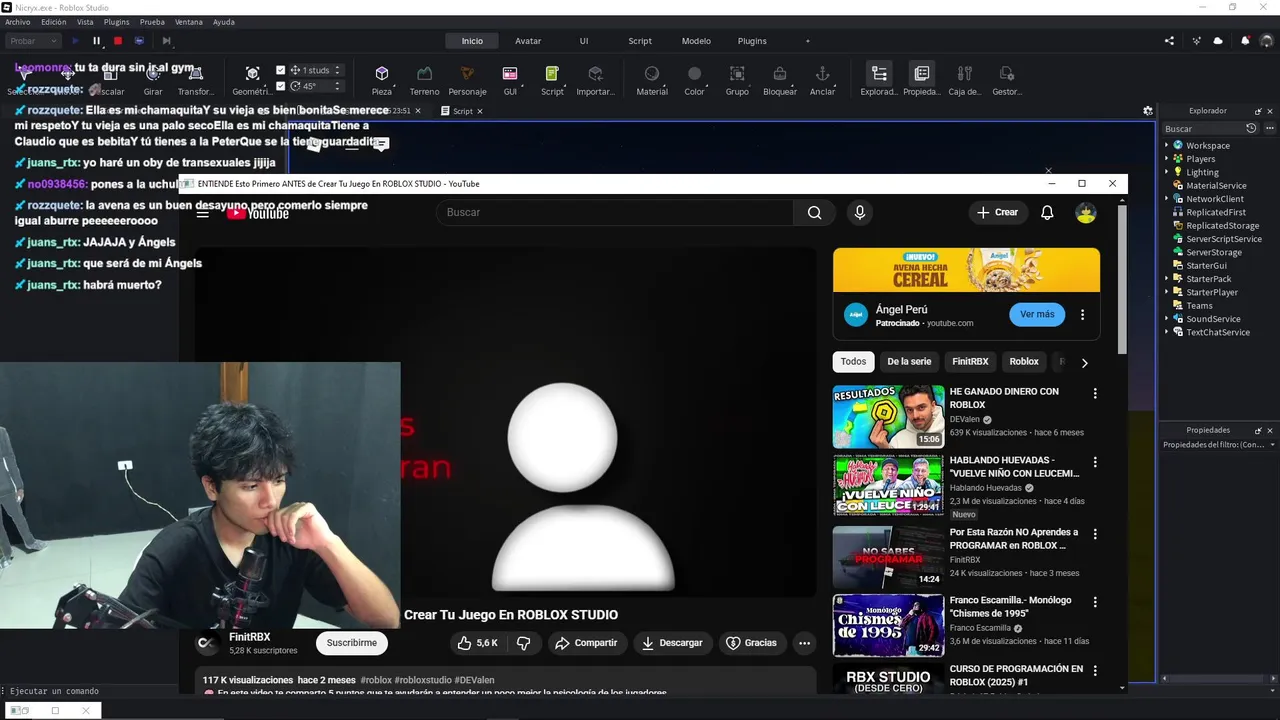Screen dimensions: 1280x720
Task: Open the Material picker tool
Action: tap(652, 80)
